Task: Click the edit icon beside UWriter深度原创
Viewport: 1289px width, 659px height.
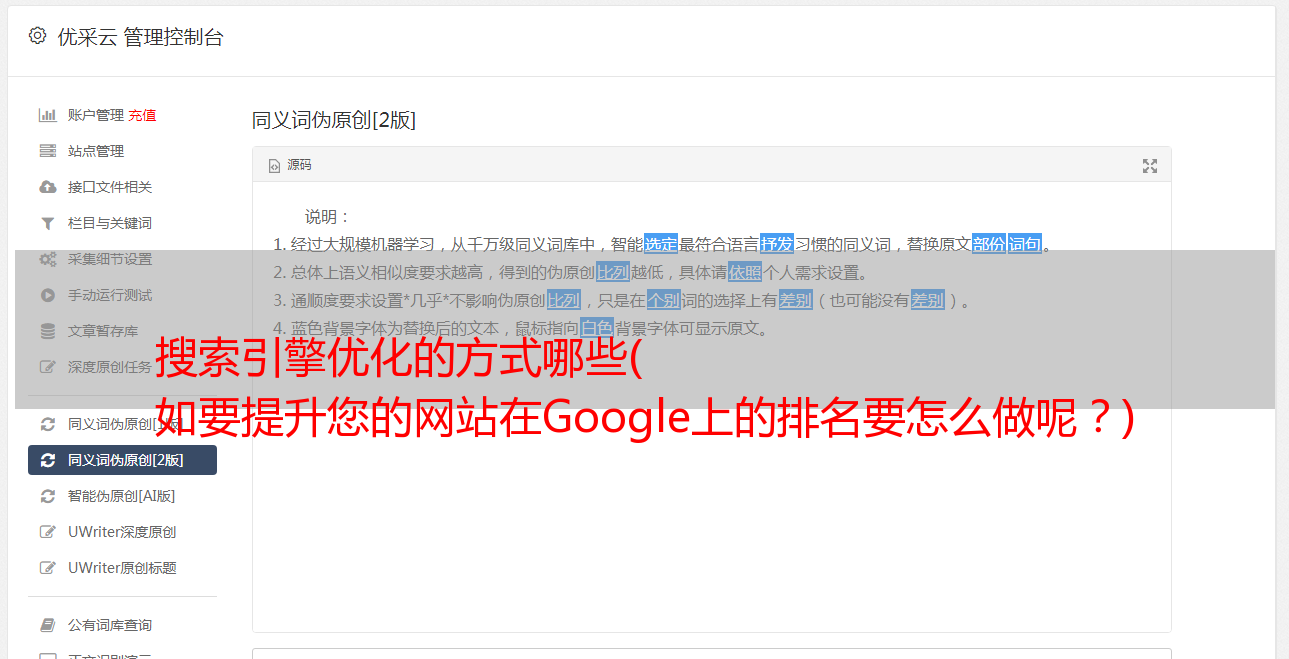Action: [47, 532]
